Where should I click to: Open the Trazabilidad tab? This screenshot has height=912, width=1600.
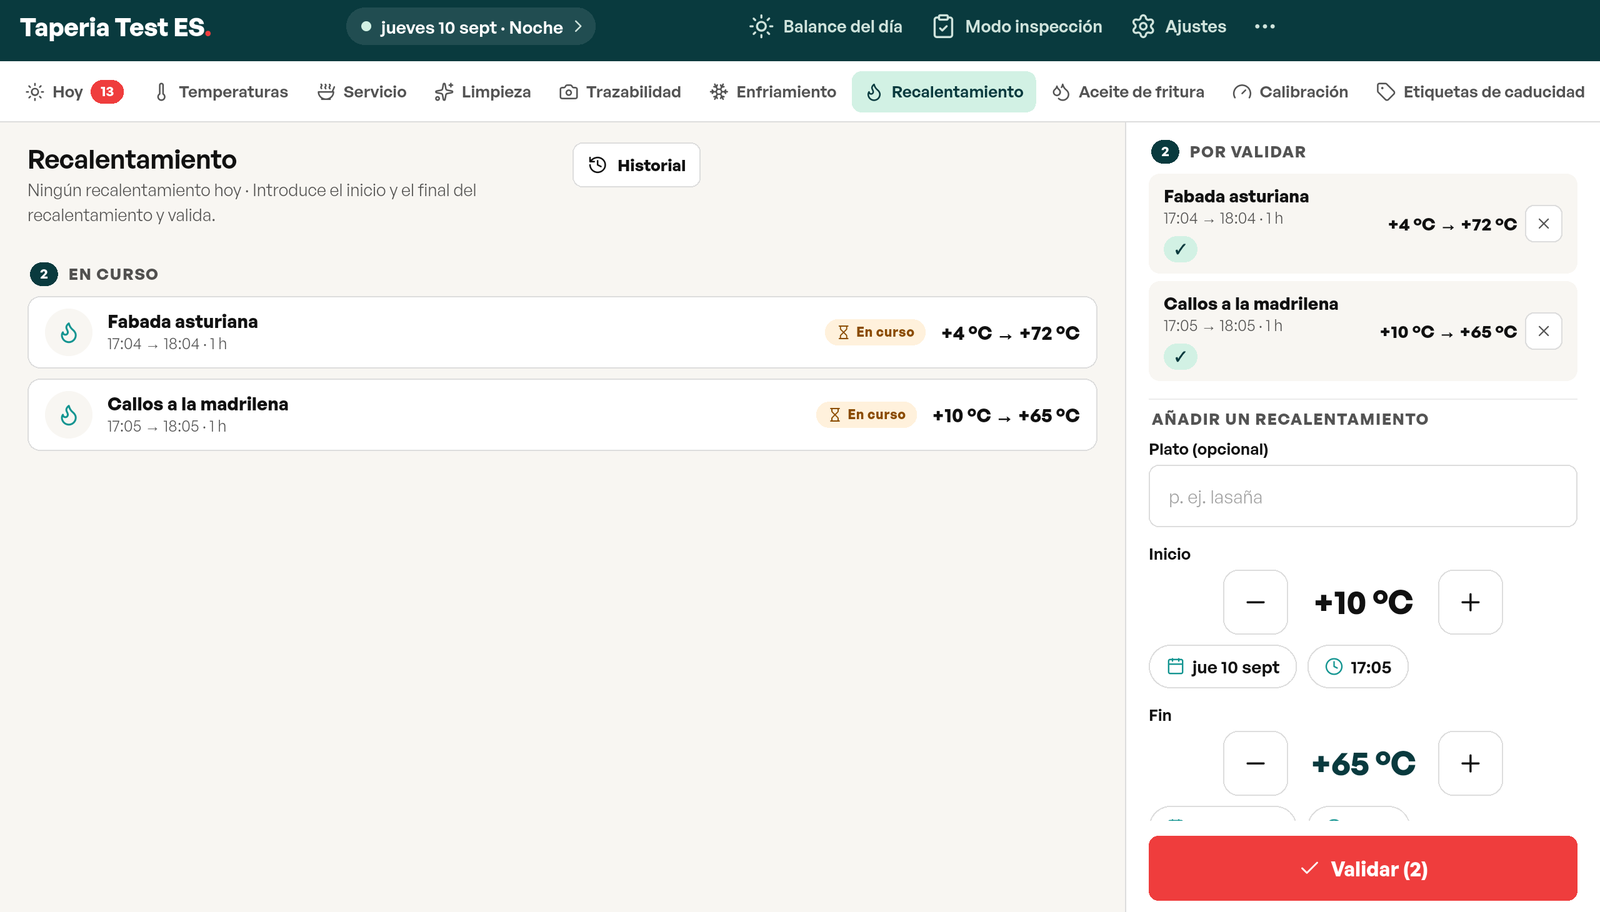click(x=620, y=92)
